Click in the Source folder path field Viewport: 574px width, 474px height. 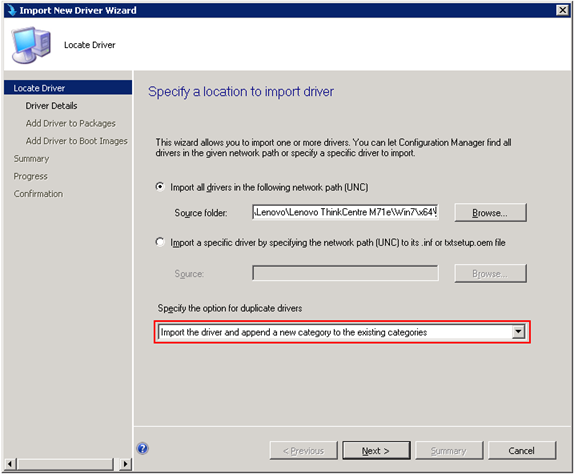point(345,212)
